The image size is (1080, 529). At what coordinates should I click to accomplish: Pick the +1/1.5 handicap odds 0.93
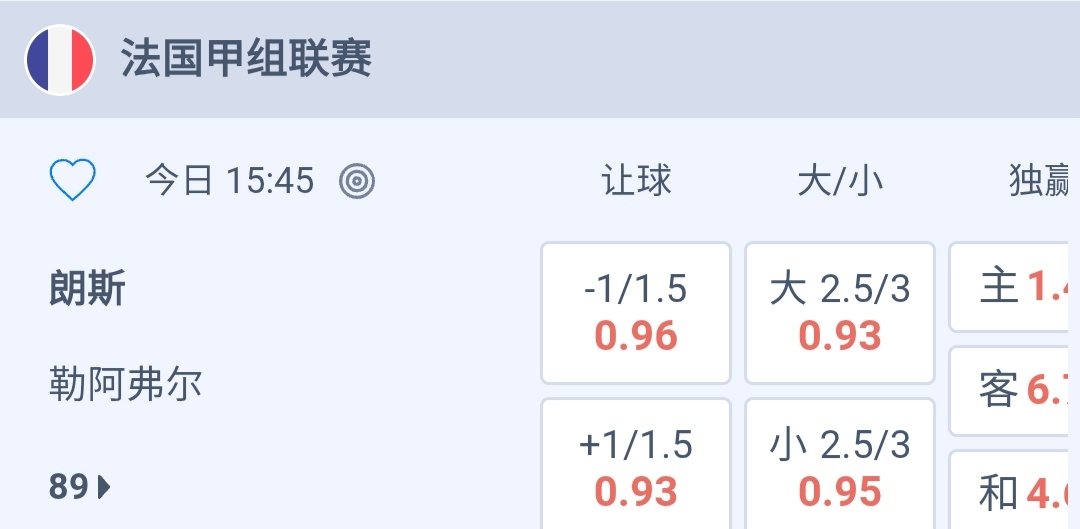click(x=636, y=469)
